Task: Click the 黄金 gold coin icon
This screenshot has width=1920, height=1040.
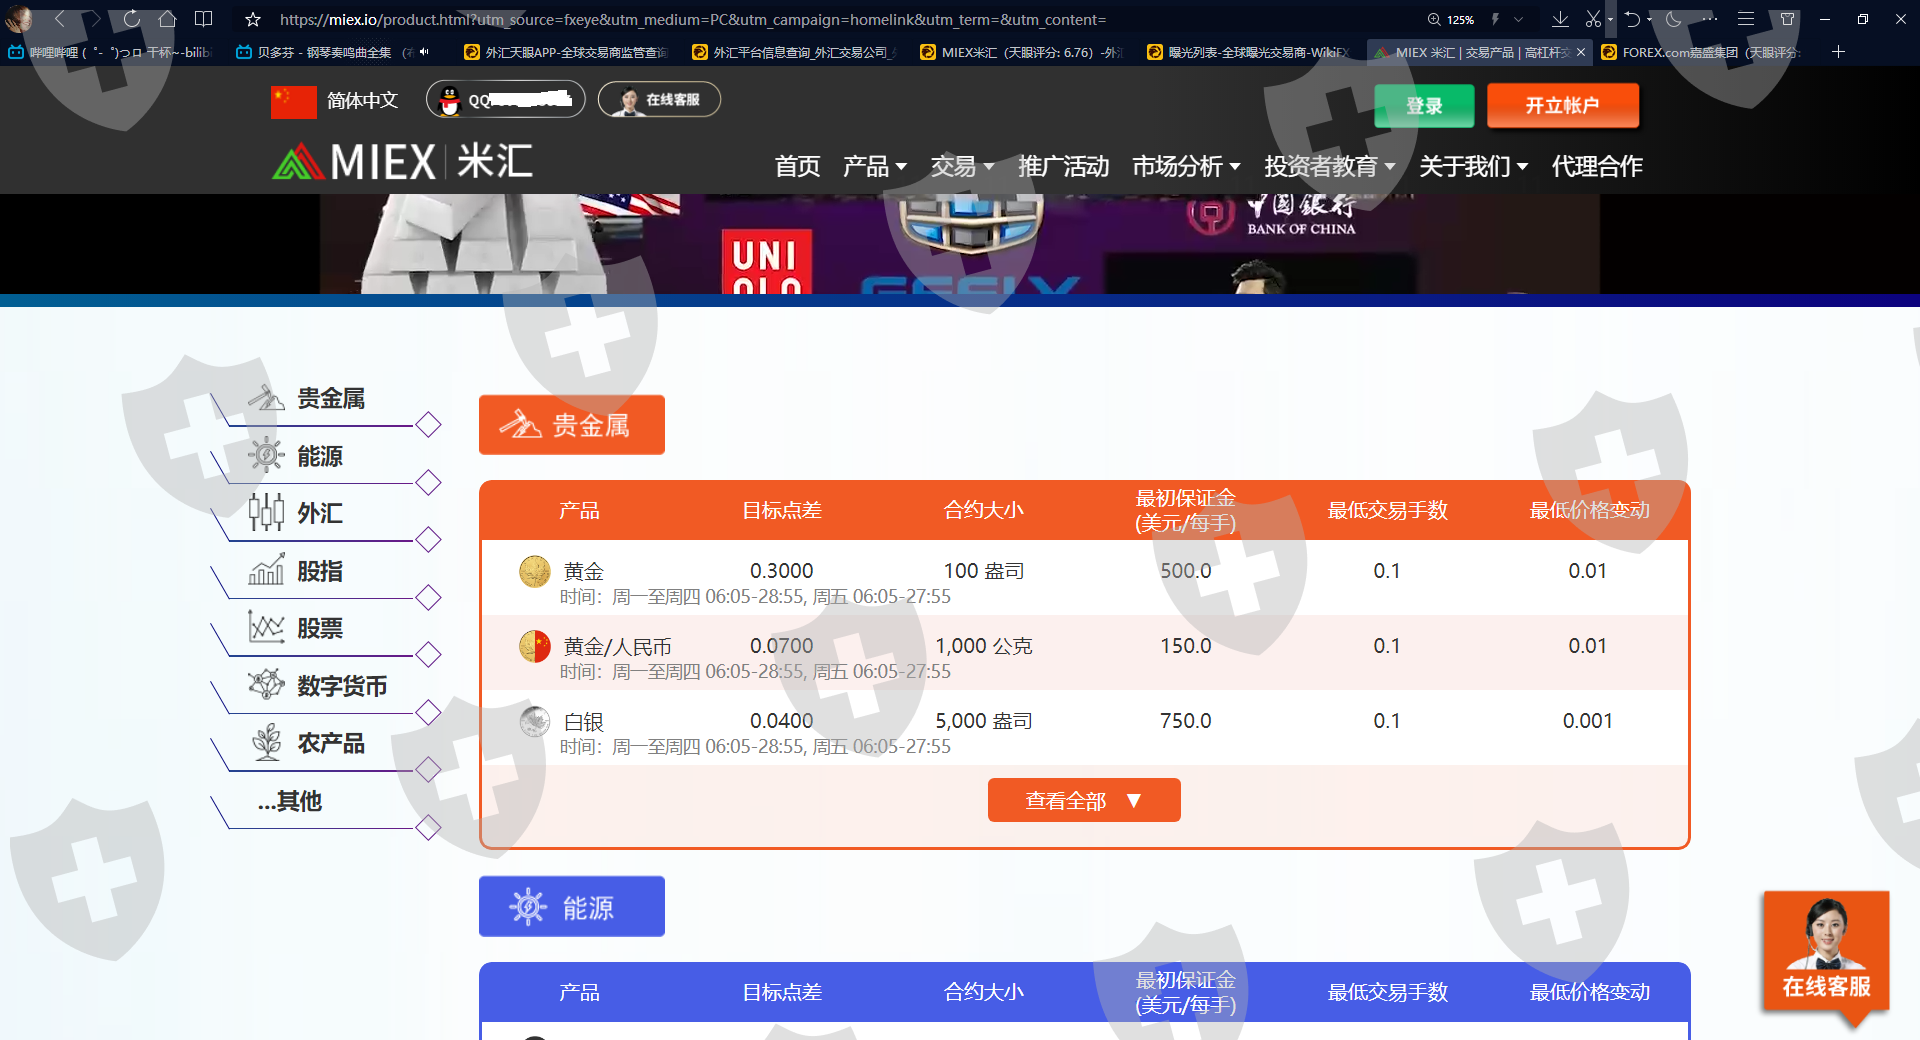Action: [535, 571]
